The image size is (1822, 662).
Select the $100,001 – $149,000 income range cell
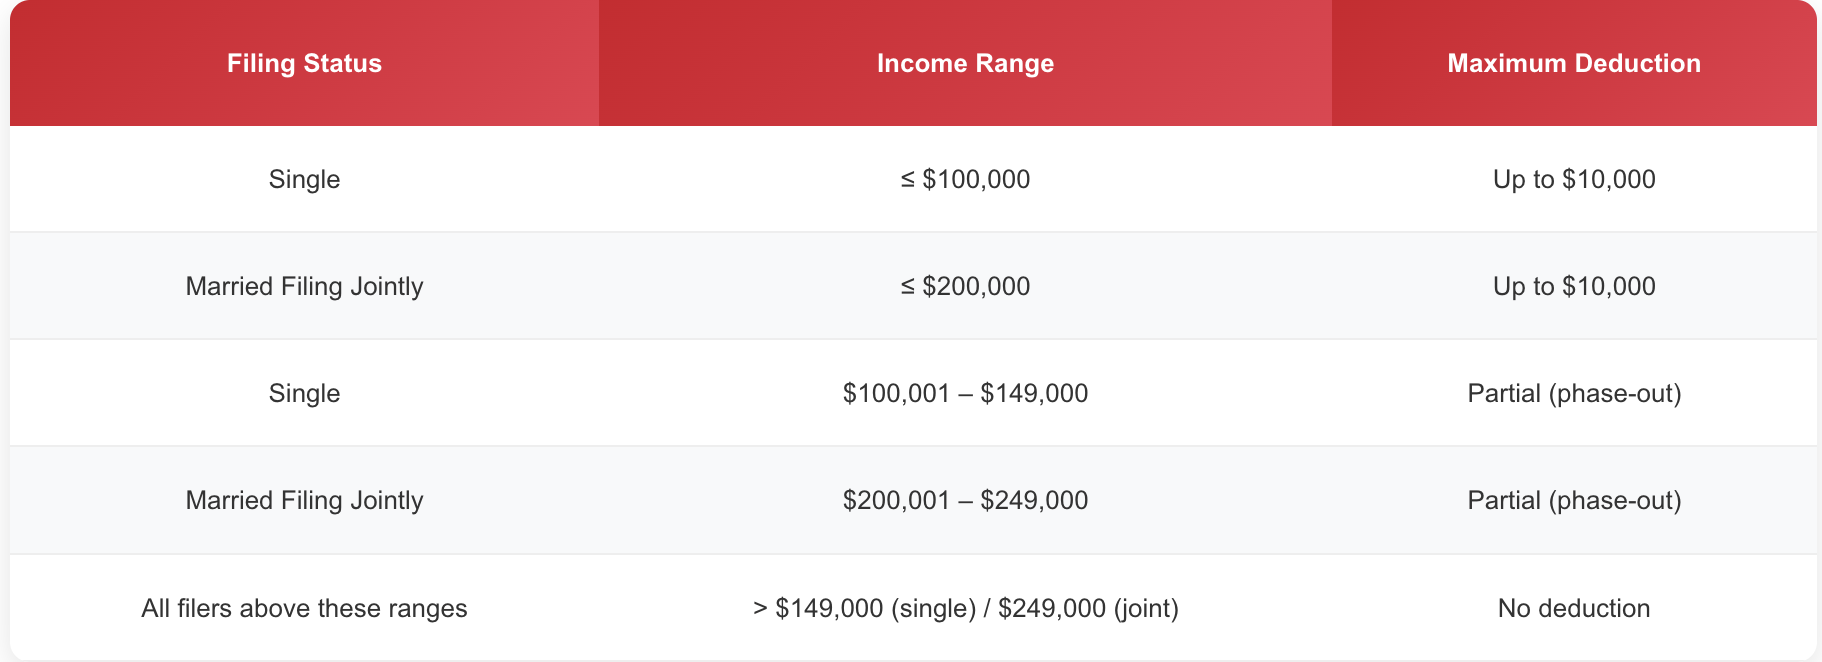pos(965,393)
